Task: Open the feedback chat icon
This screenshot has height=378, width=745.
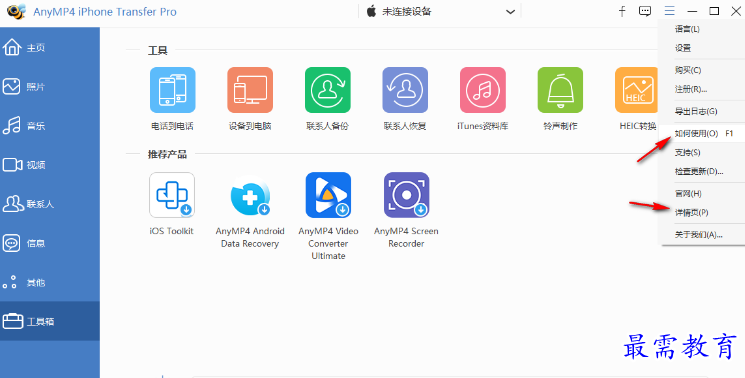Action: [645, 11]
